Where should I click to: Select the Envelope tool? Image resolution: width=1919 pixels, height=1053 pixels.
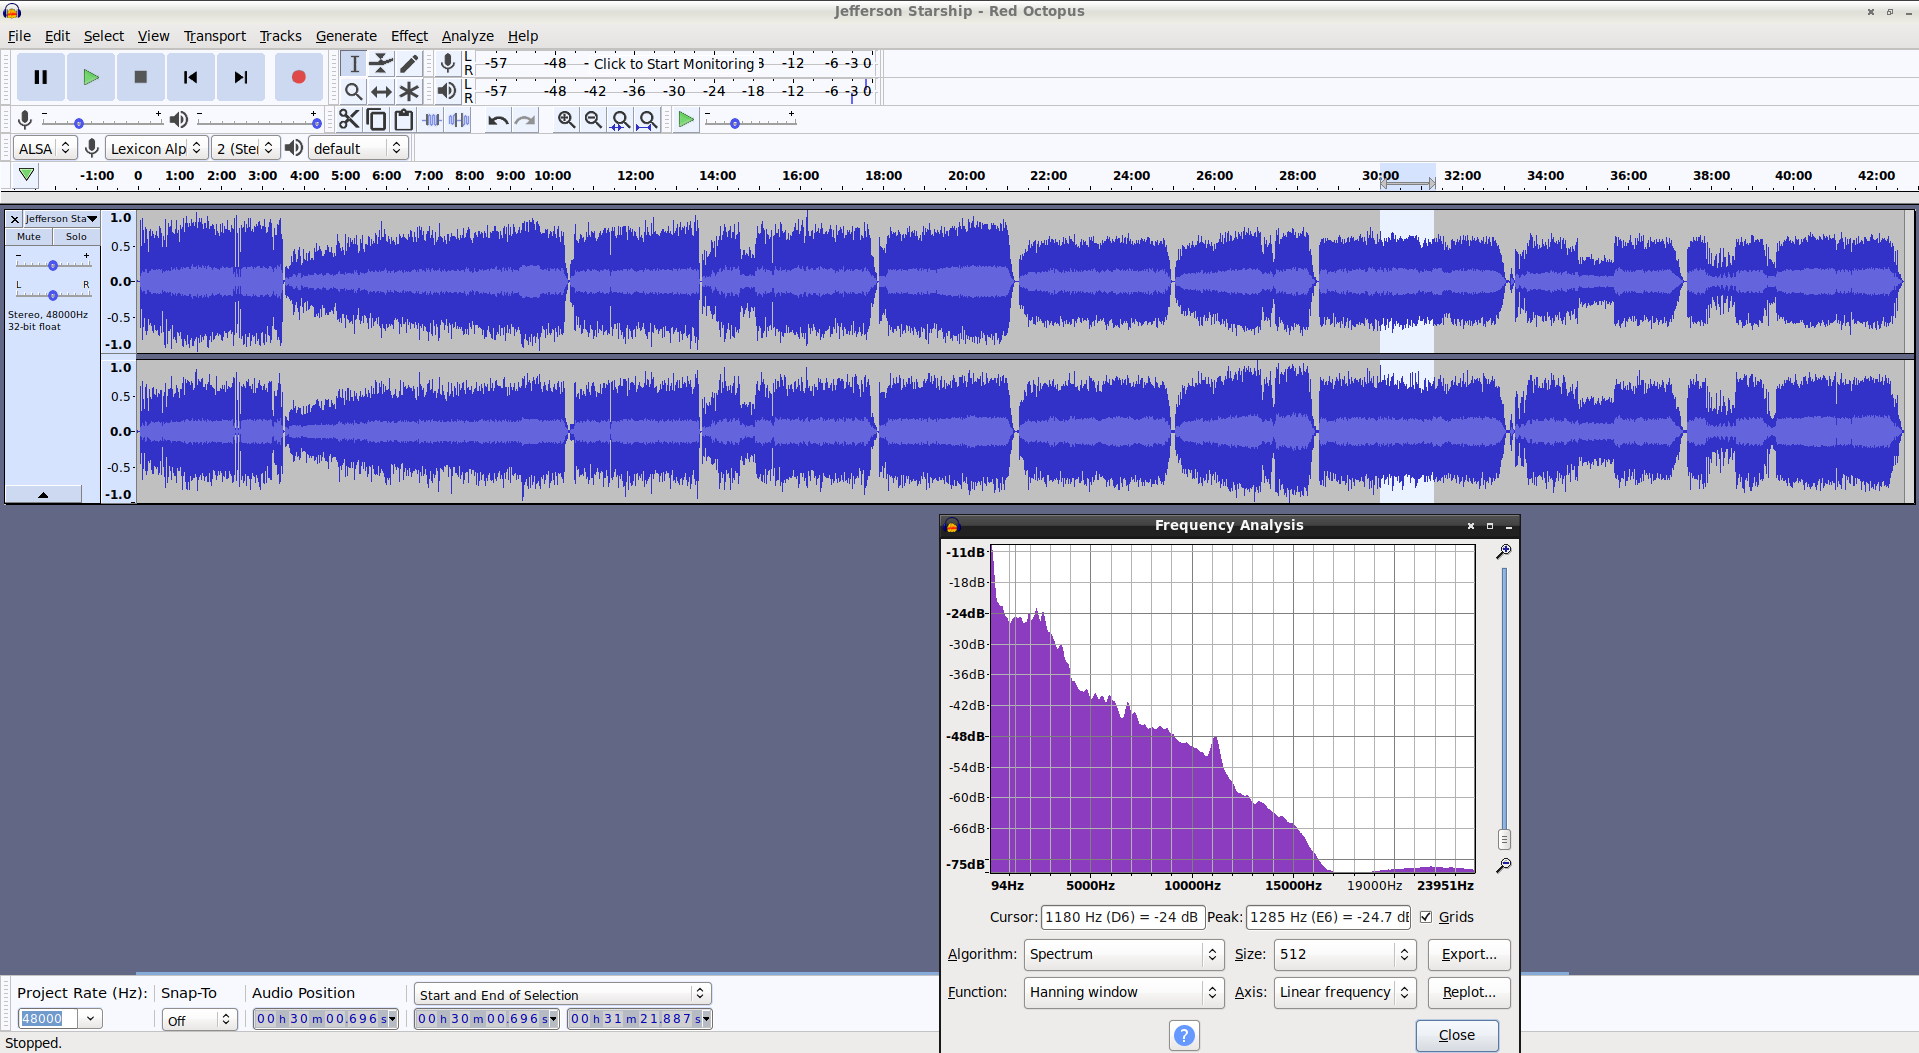point(381,63)
